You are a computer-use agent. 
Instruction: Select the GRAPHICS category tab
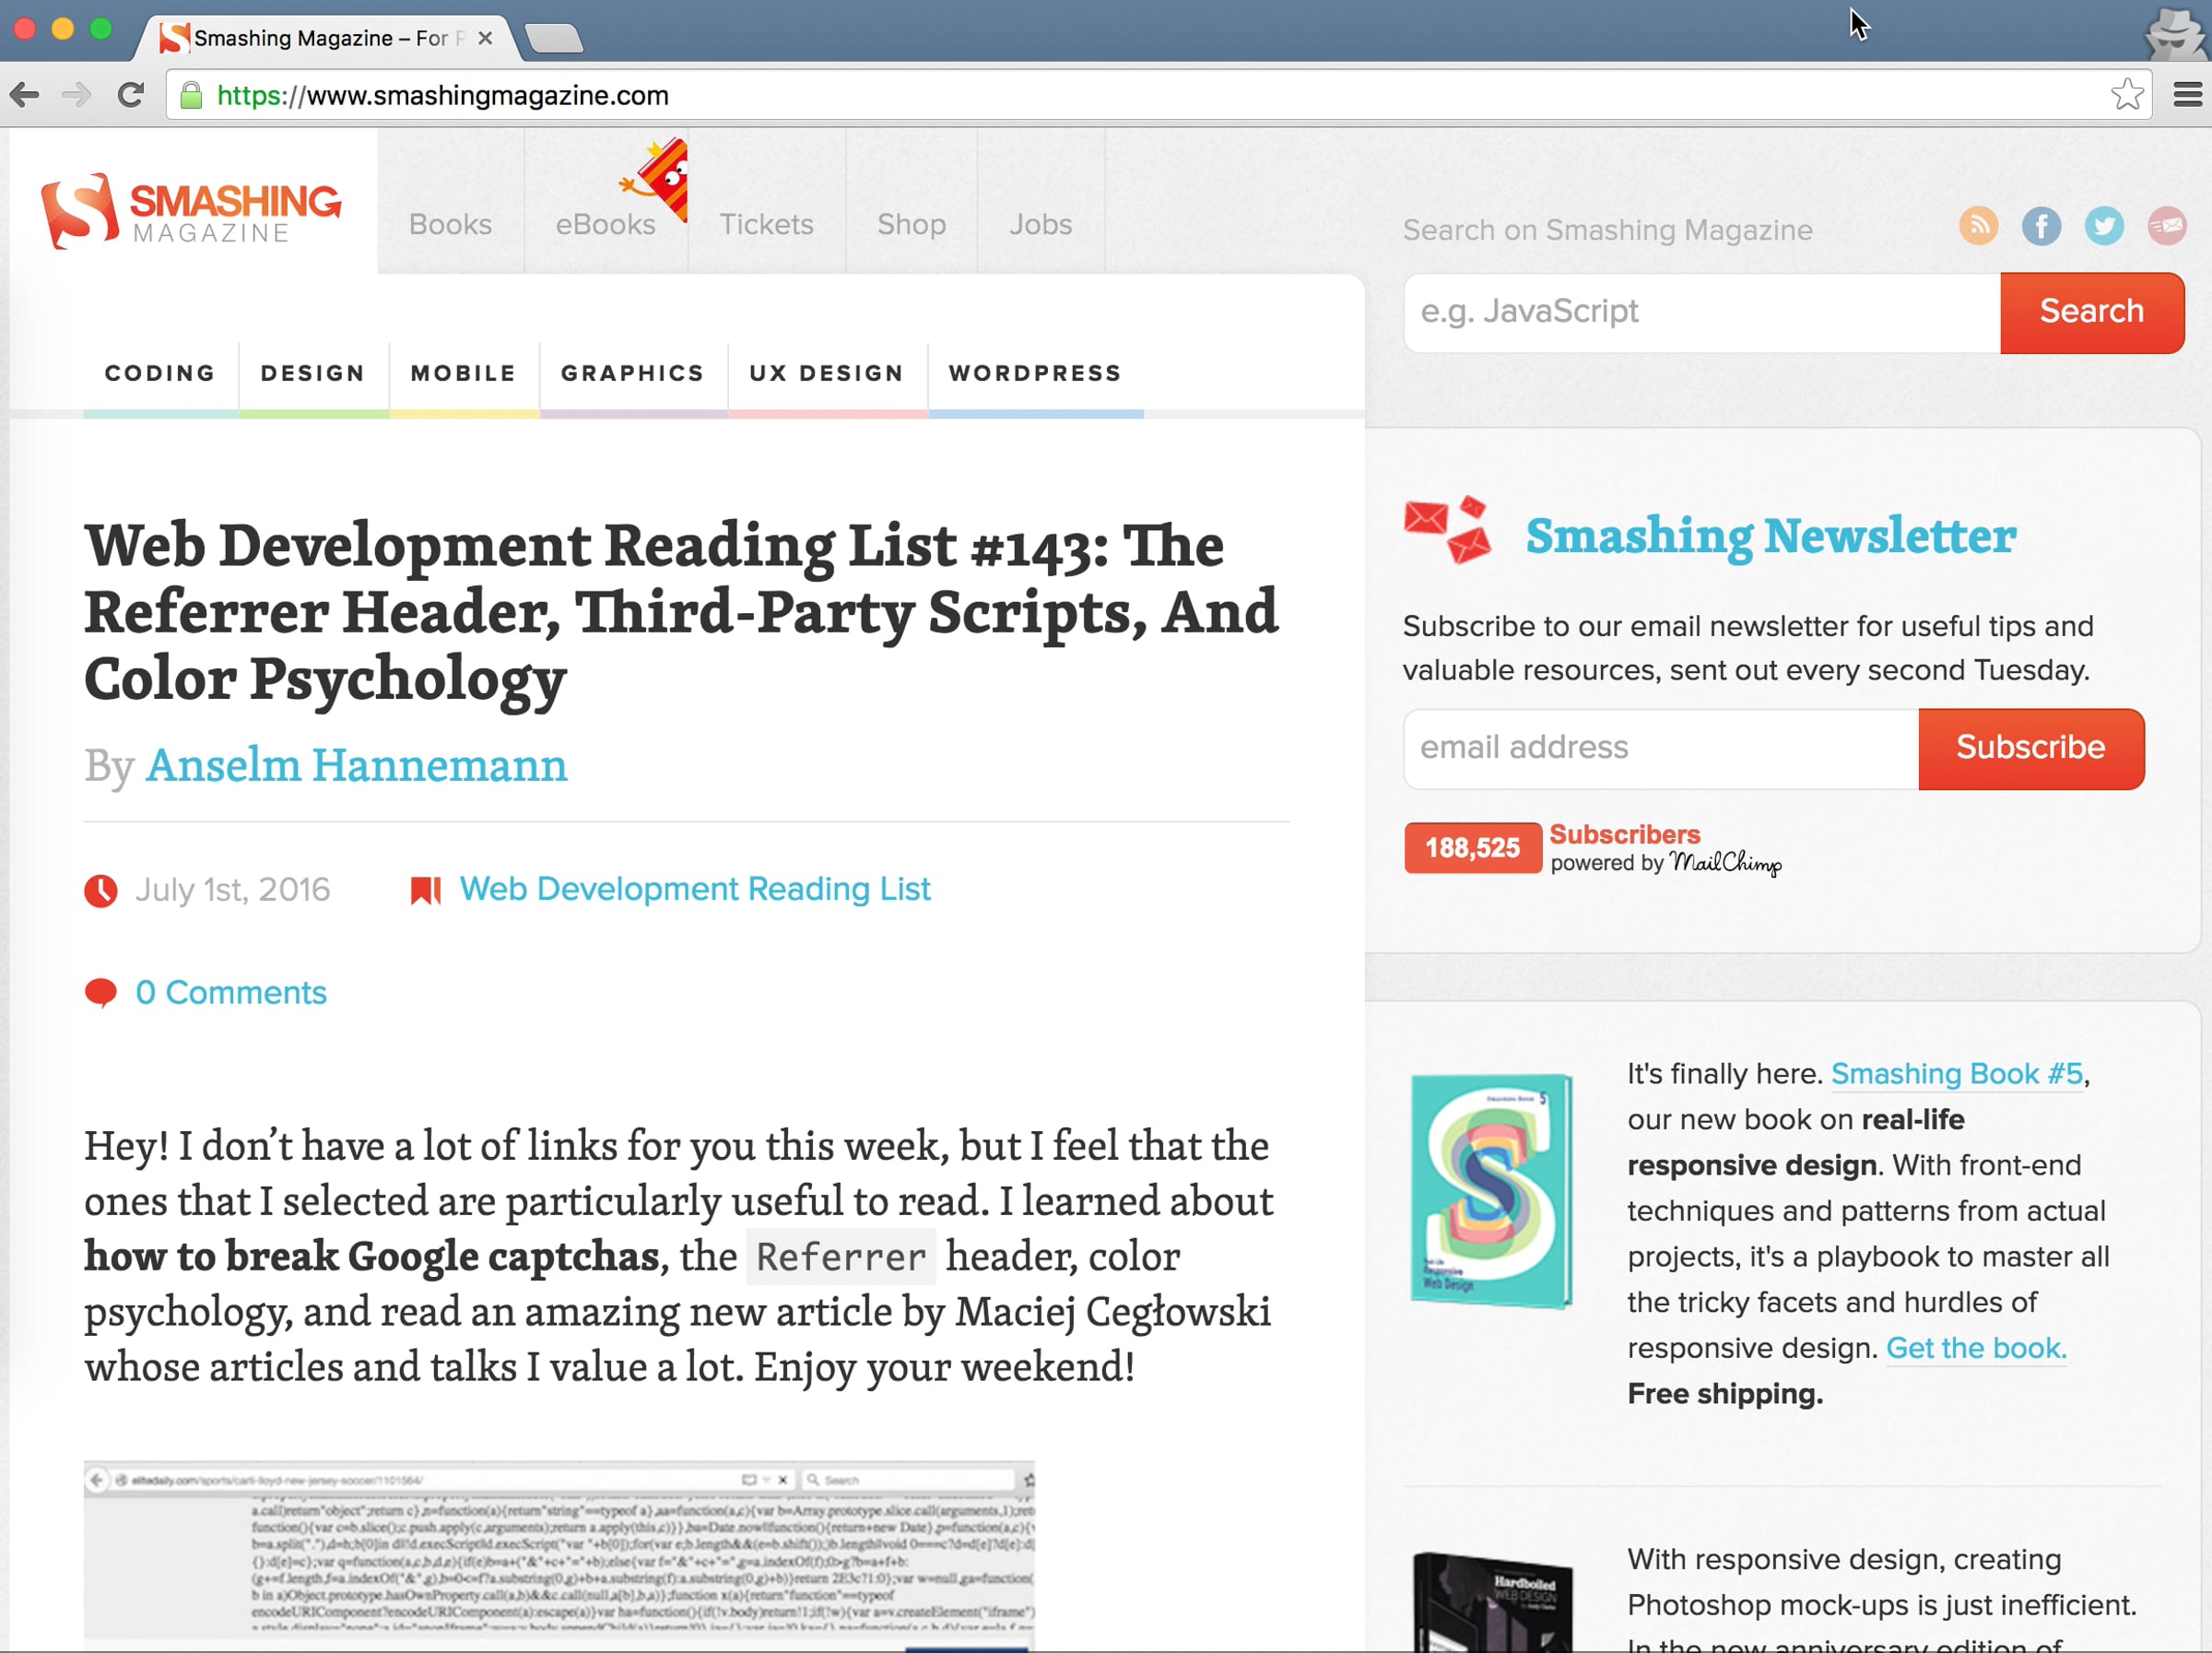(x=632, y=373)
